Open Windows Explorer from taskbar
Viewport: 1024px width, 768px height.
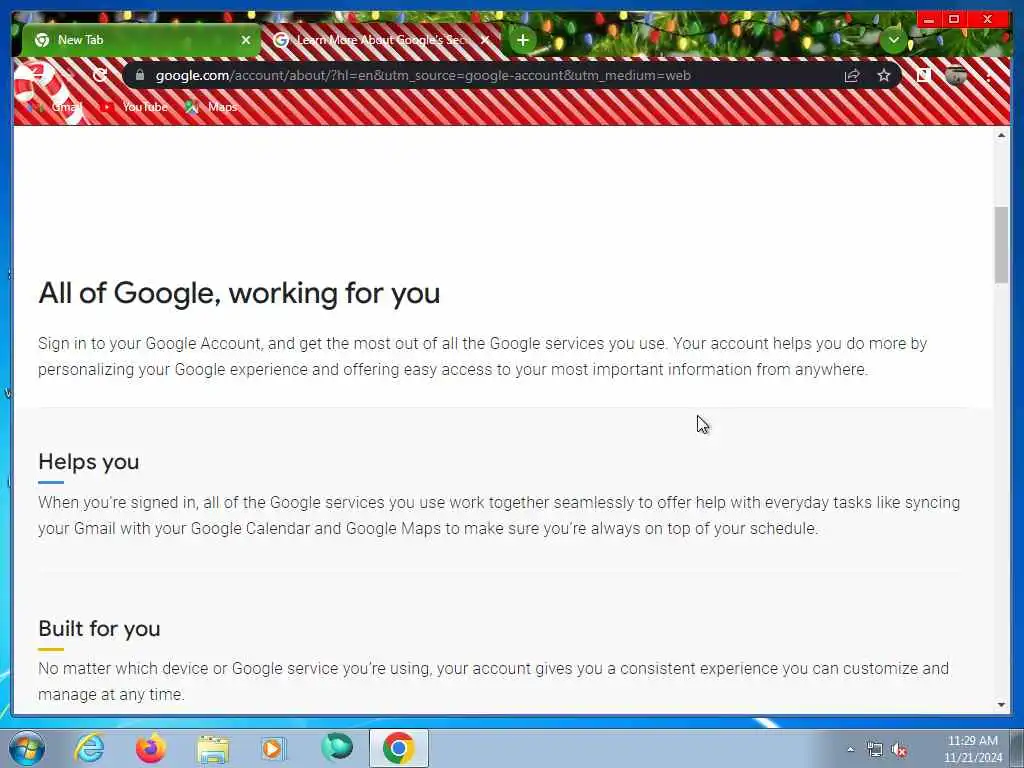point(213,748)
